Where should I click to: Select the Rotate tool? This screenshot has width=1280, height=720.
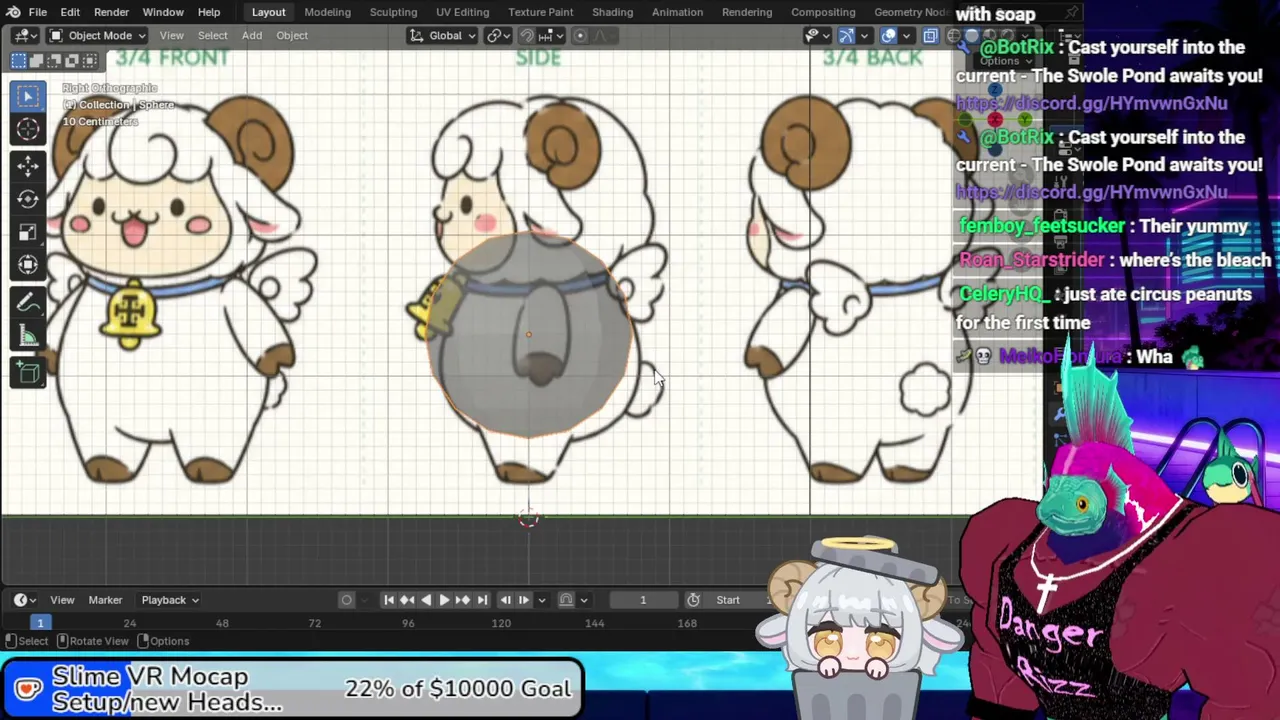coord(28,198)
